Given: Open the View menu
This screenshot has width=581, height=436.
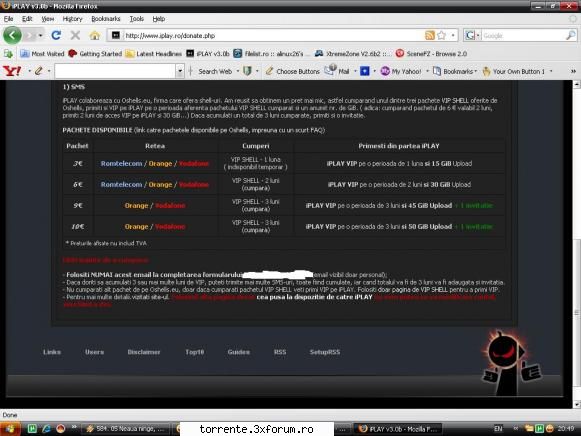Looking at the screenshot, I should (x=48, y=19).
